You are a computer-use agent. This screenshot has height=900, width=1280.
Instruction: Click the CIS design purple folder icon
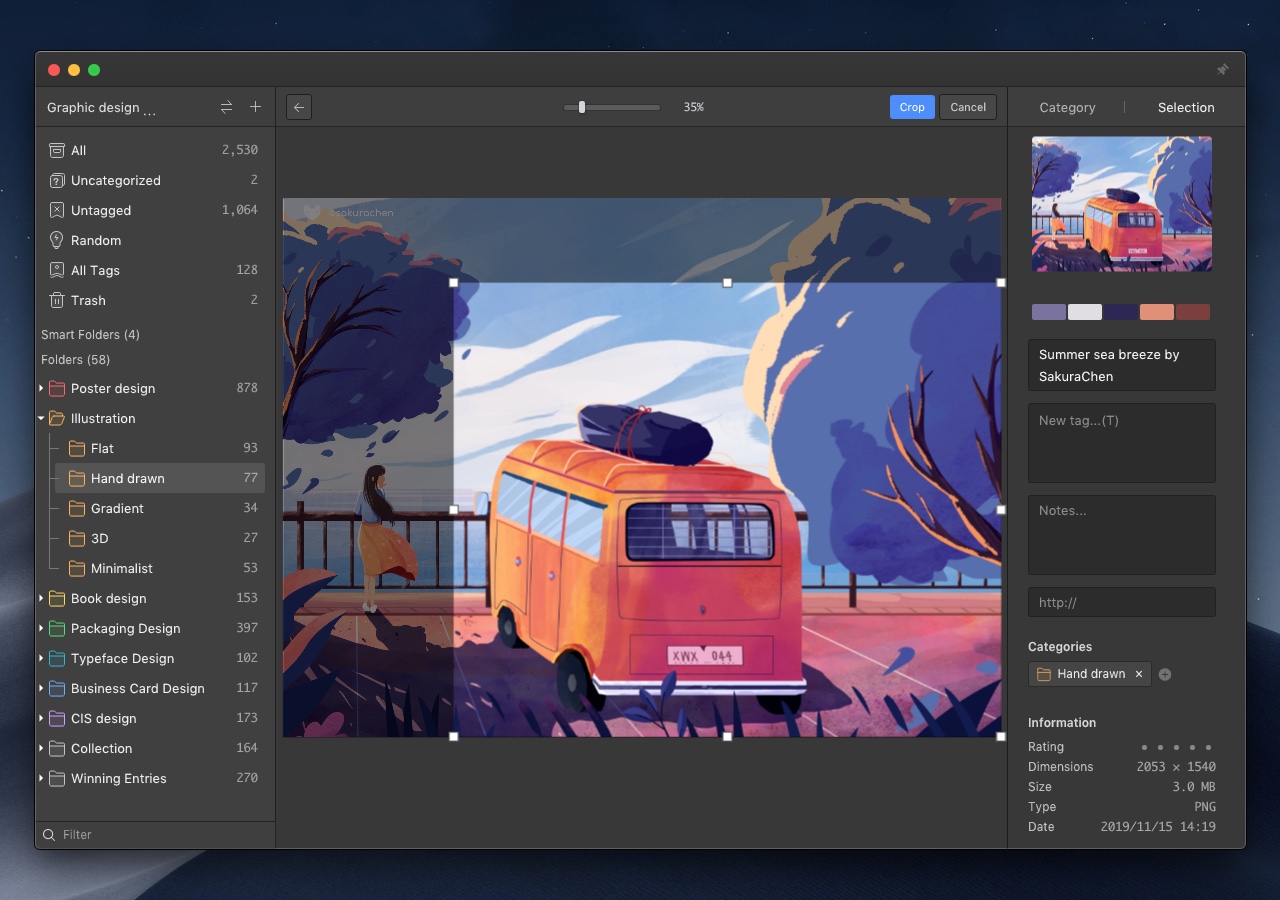[x=57, y=718]
